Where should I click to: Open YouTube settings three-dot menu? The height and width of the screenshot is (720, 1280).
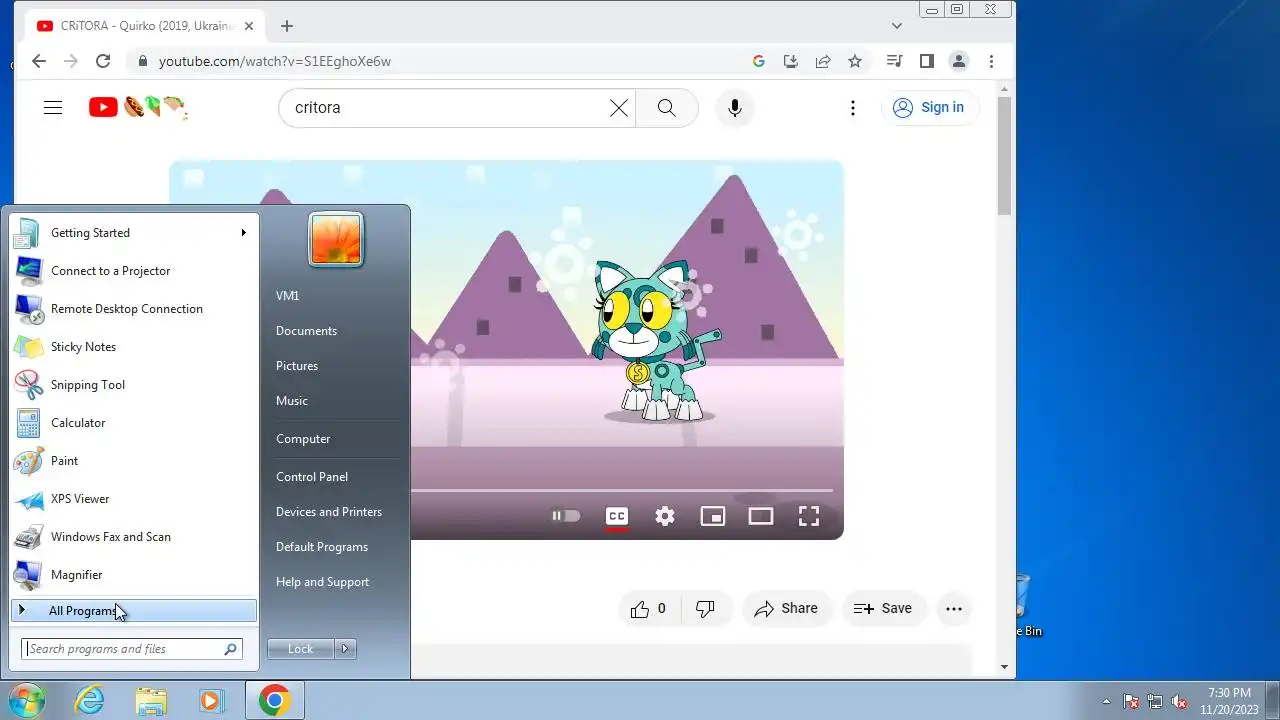pyautogui.click(x=853, y=108)
